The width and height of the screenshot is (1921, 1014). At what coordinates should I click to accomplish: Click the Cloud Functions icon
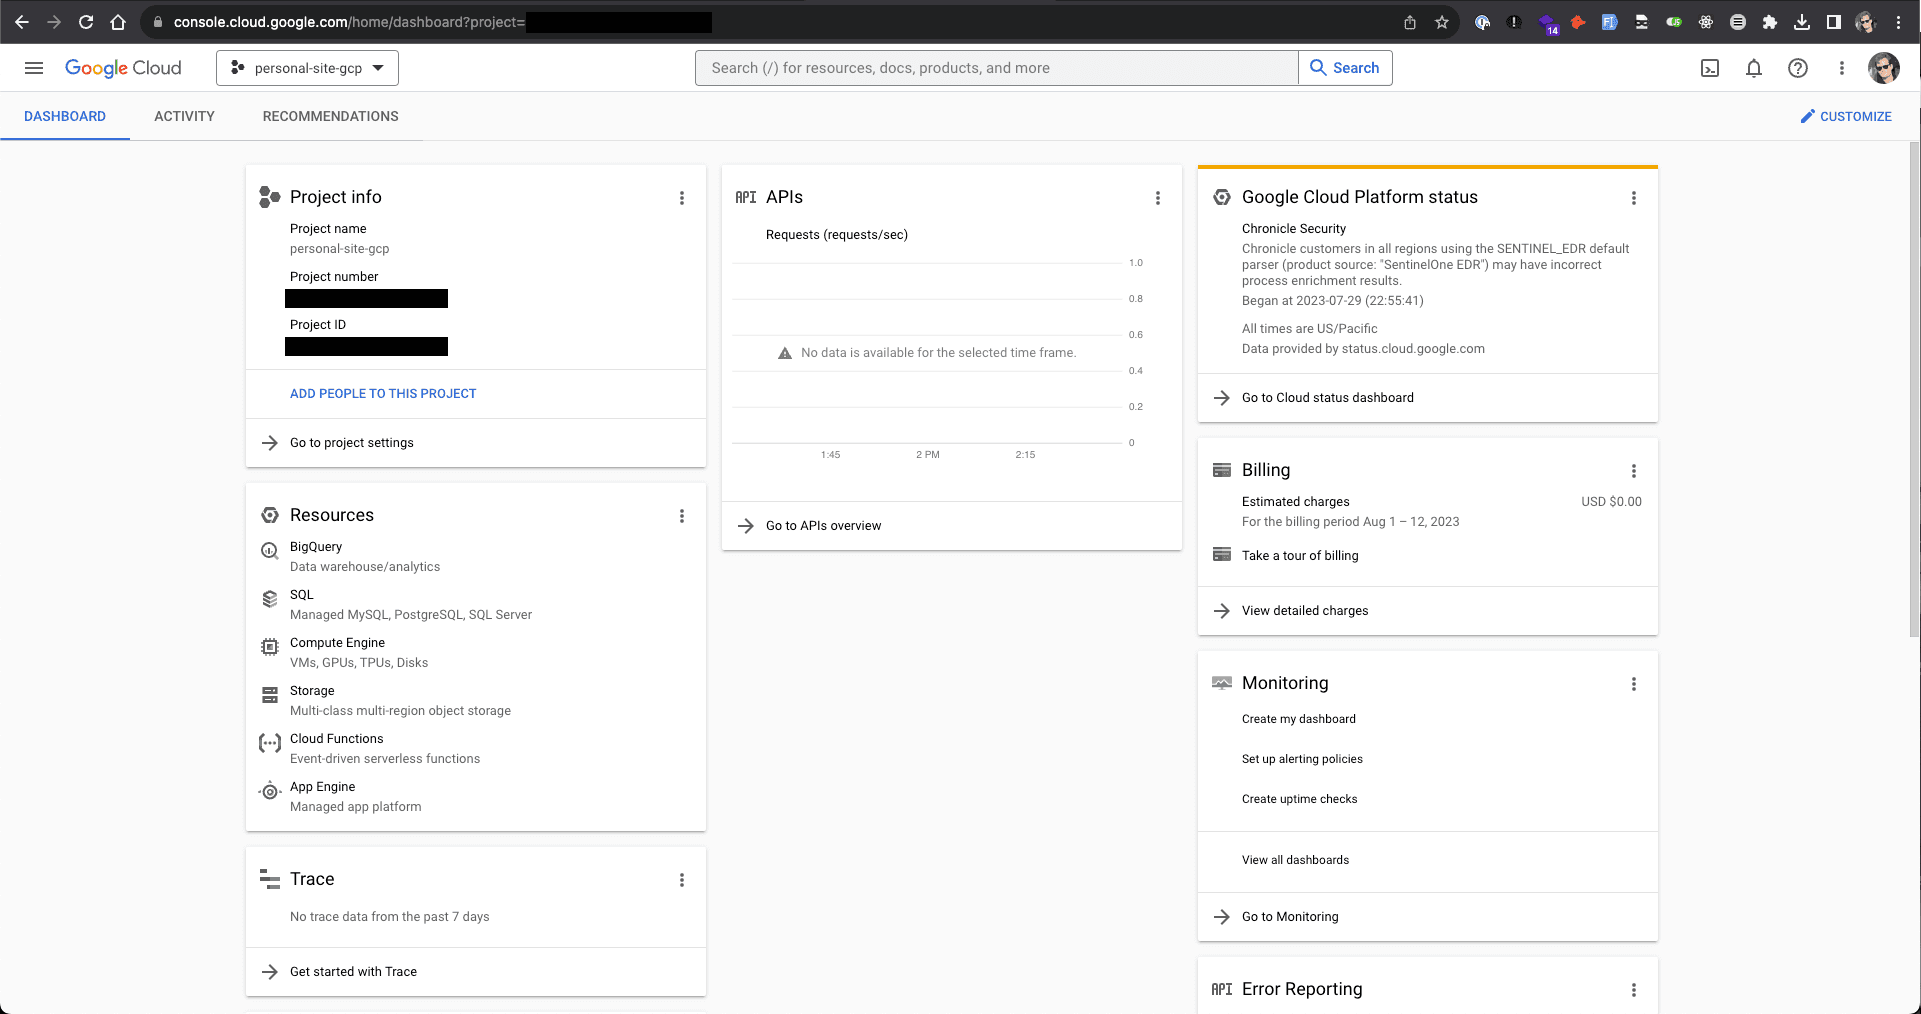click(270, 743)
